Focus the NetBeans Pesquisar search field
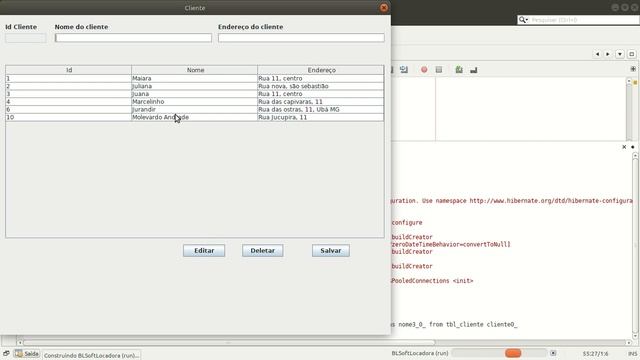 pyautogui.click(x=584, y=20)
